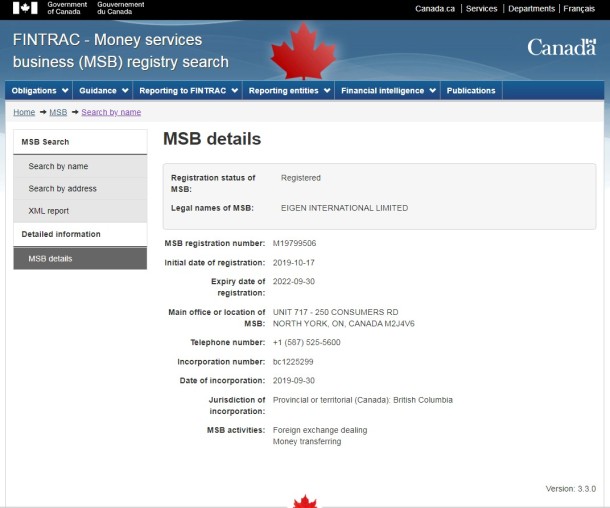Viewport: 610px width, 508px height.
Task: Switch language to Français
Action: tap(579, 8)
